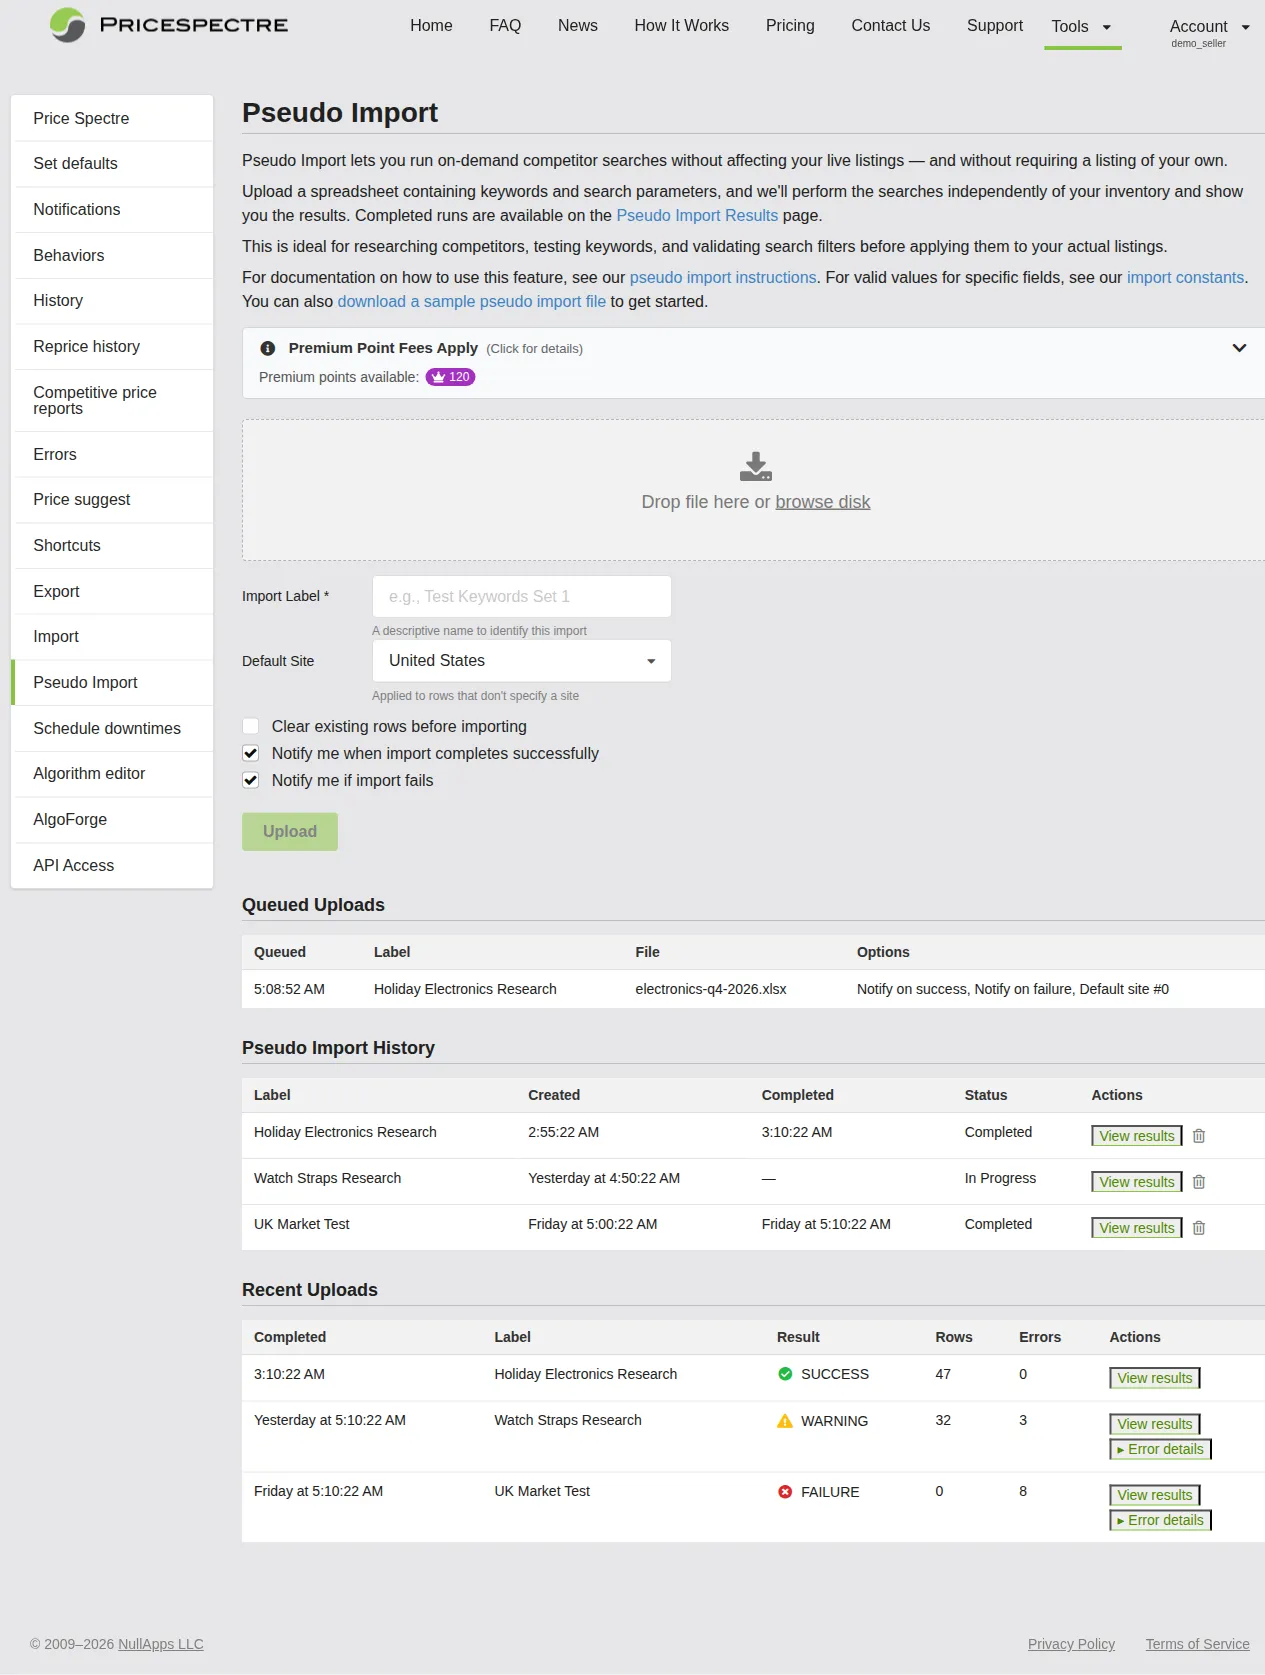Click the green SUCCESS status icon
The width and height of the screenshot is (1265, 1675).
[785, 1374]
